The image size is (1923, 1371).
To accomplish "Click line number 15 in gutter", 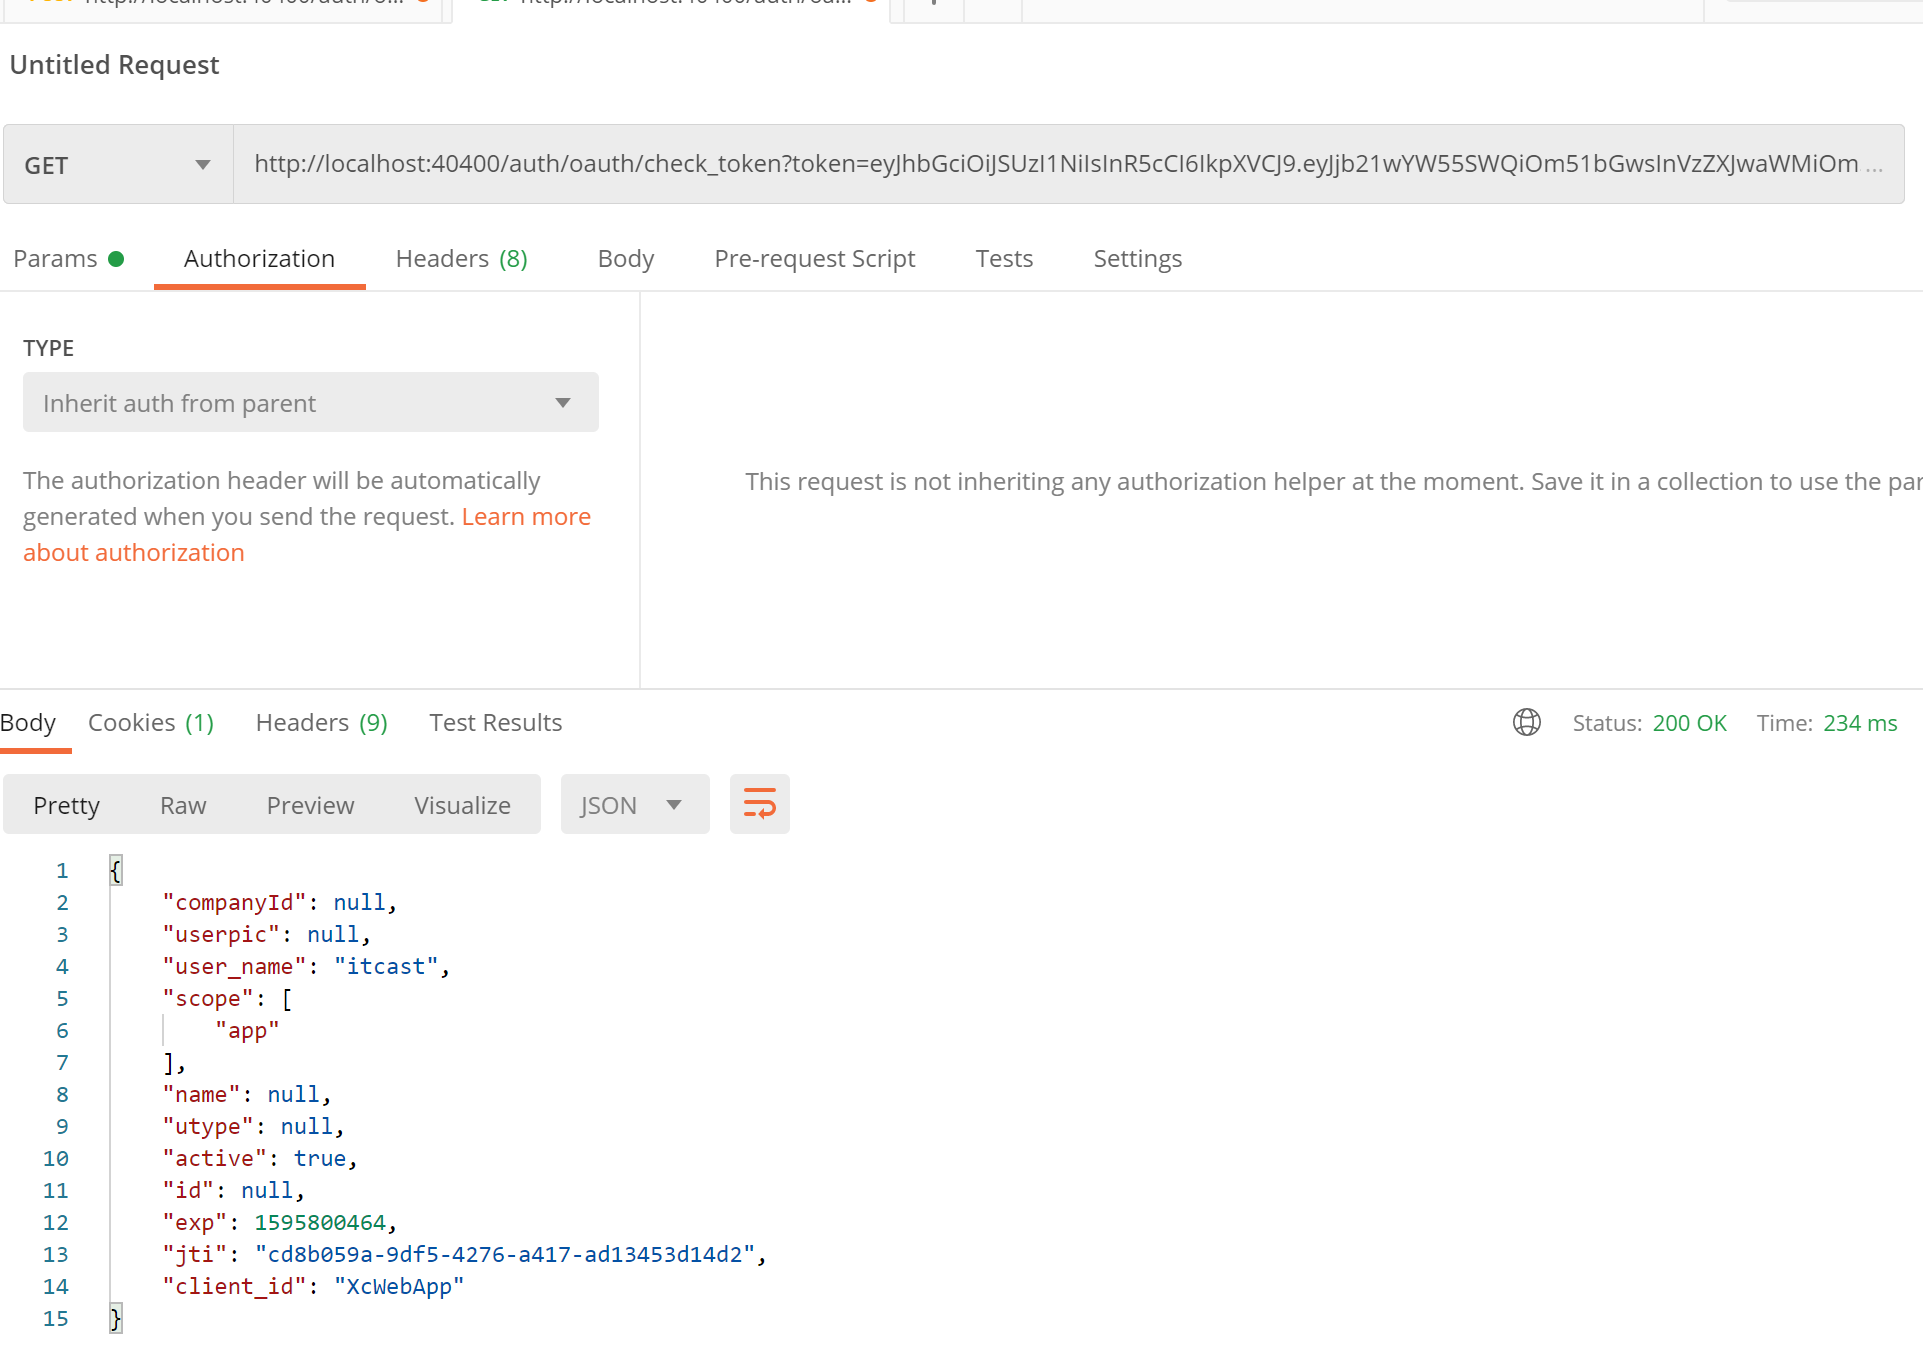I will pyautogui.click(x=56, y=1319).
